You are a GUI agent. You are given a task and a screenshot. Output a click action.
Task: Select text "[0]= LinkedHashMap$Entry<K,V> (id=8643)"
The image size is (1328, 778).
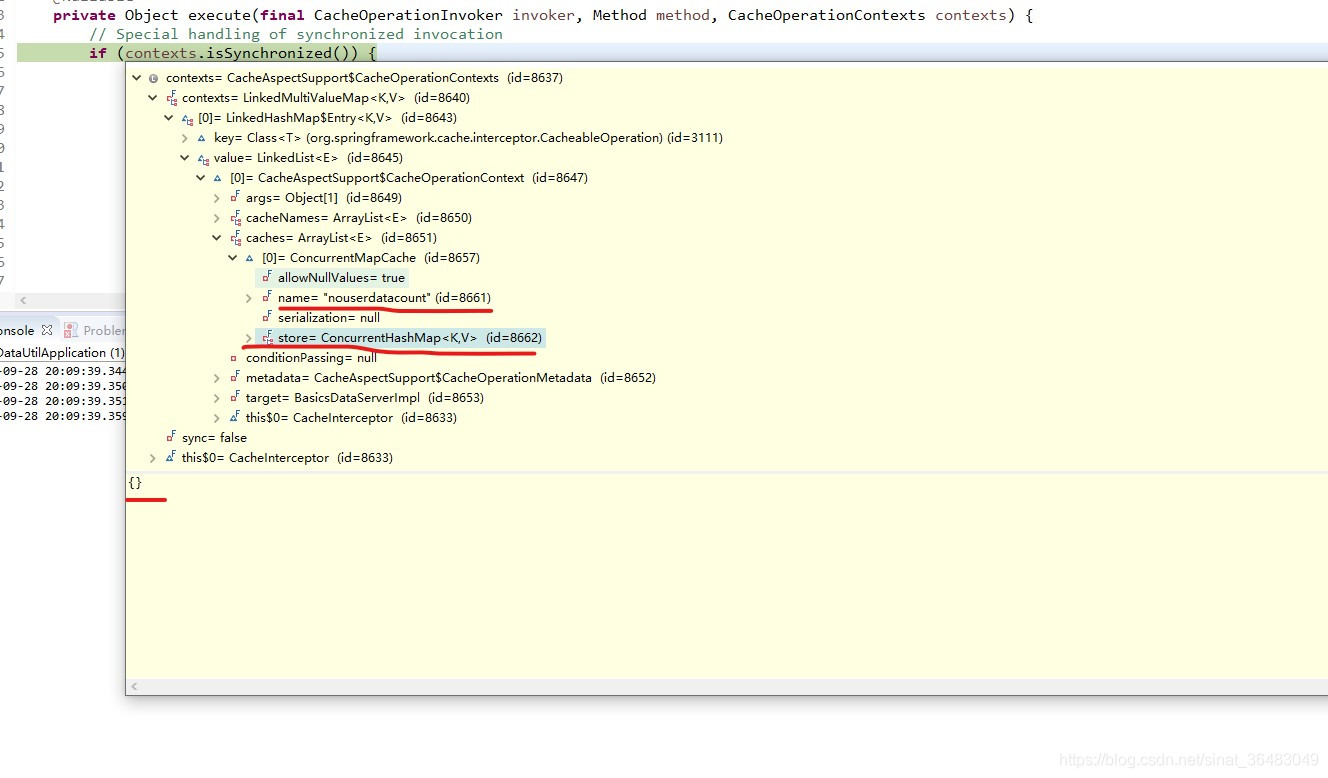click(x=327, y=118)
